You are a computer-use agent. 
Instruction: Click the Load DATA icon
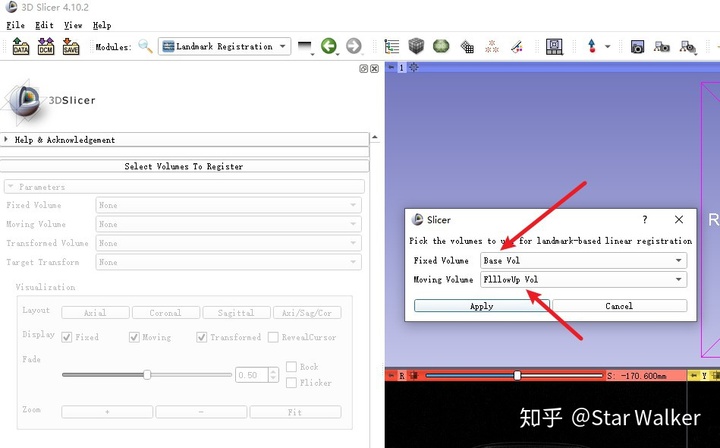pyautogui.click(x=21, y=46)
